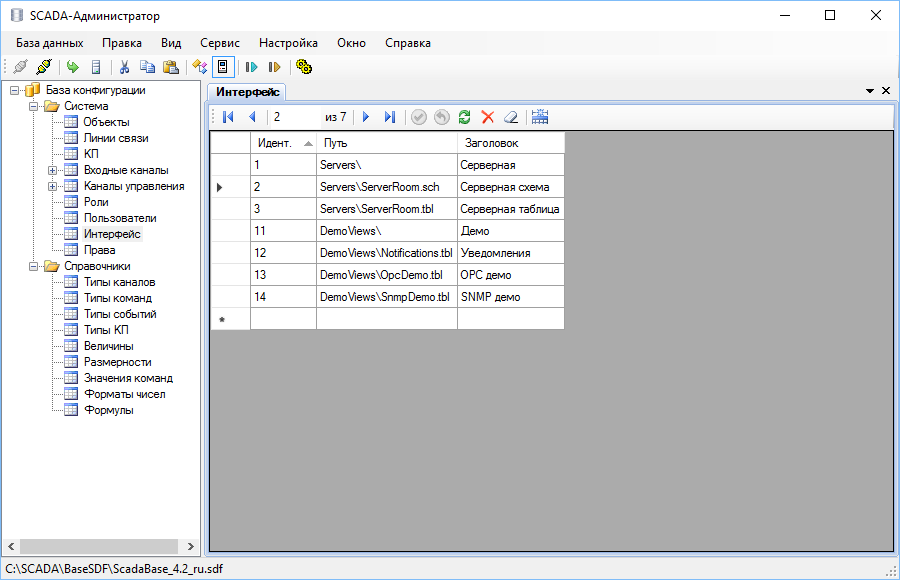900x580 pixels.
Task: Open the Сервис menu
Action: [x=220, y=43]
